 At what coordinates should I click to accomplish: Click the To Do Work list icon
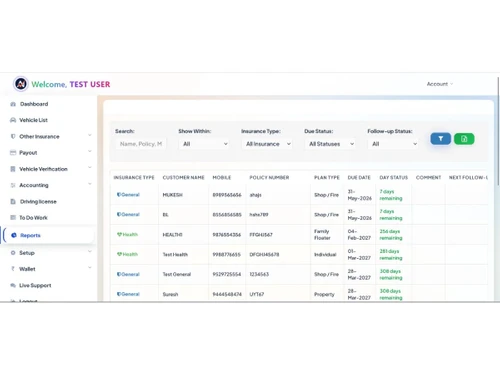pyautogui.click(x=13, y=217)
